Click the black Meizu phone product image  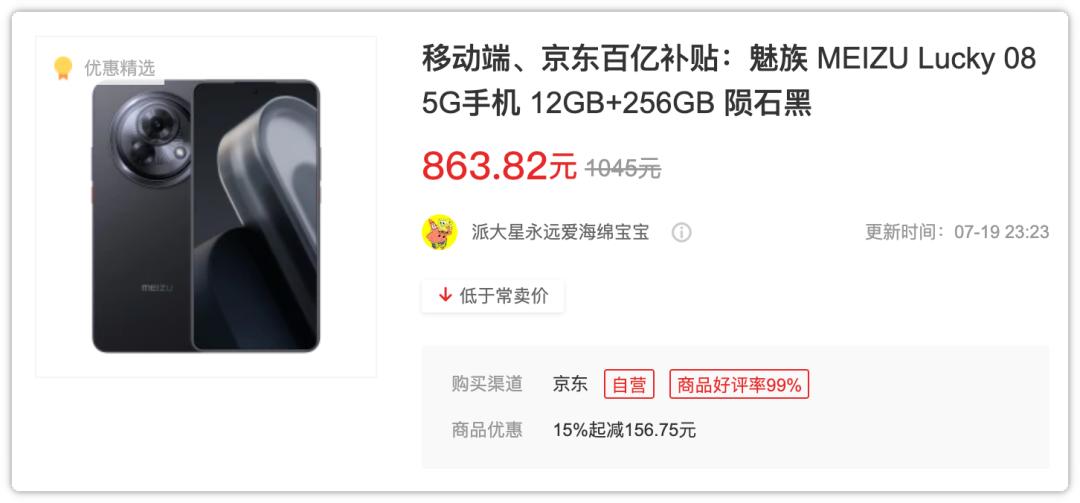(206, 216)
